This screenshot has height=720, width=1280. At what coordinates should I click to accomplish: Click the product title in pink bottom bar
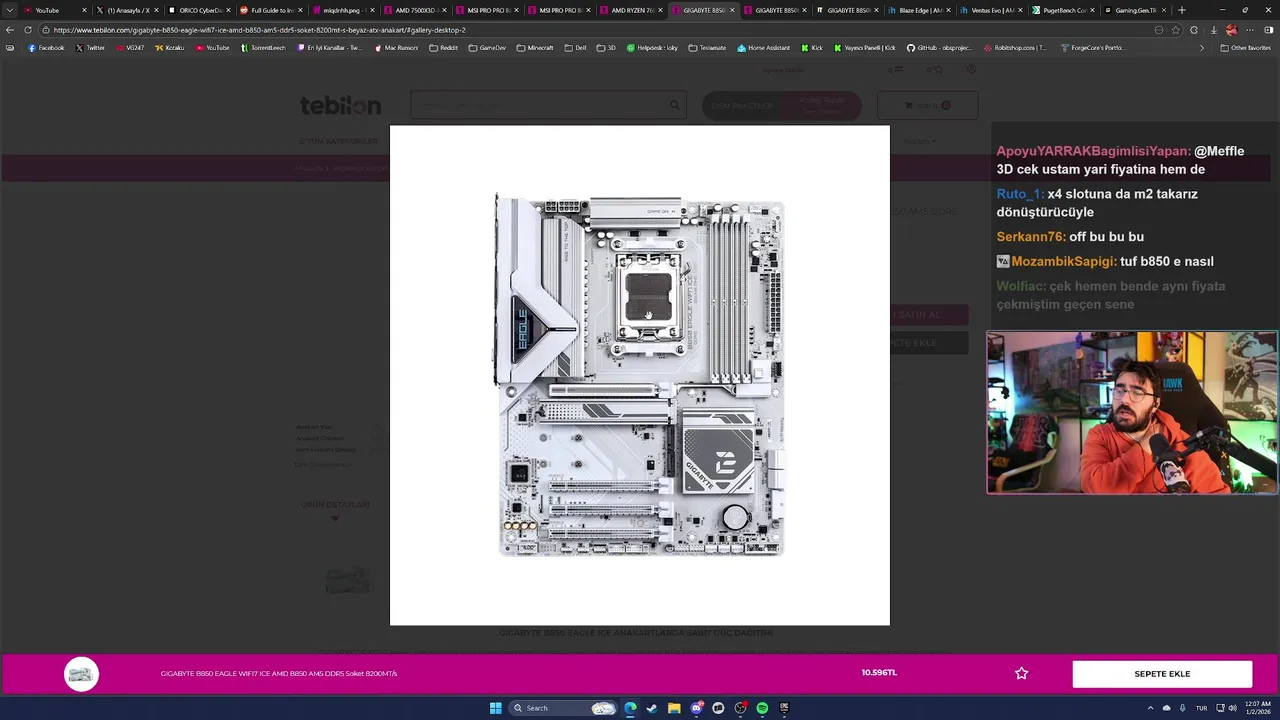279,674
